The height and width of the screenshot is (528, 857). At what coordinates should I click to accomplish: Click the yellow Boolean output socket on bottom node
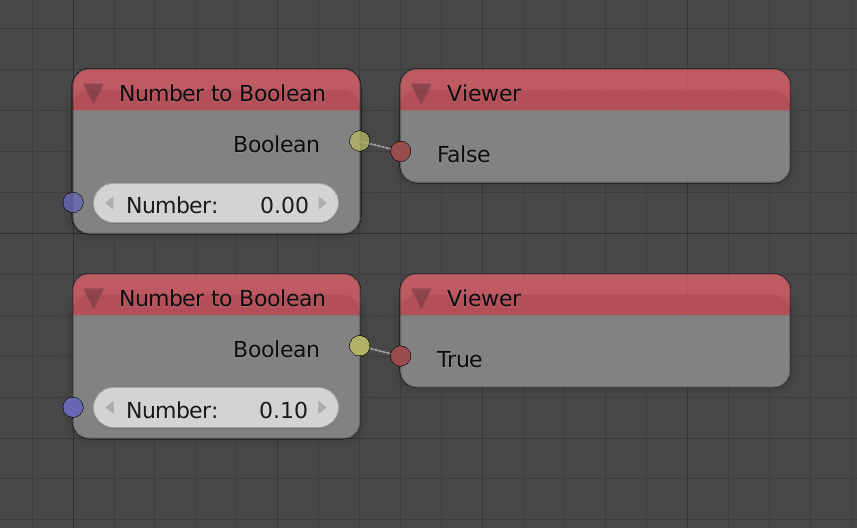pyautogui.click(x=359, y=345)
